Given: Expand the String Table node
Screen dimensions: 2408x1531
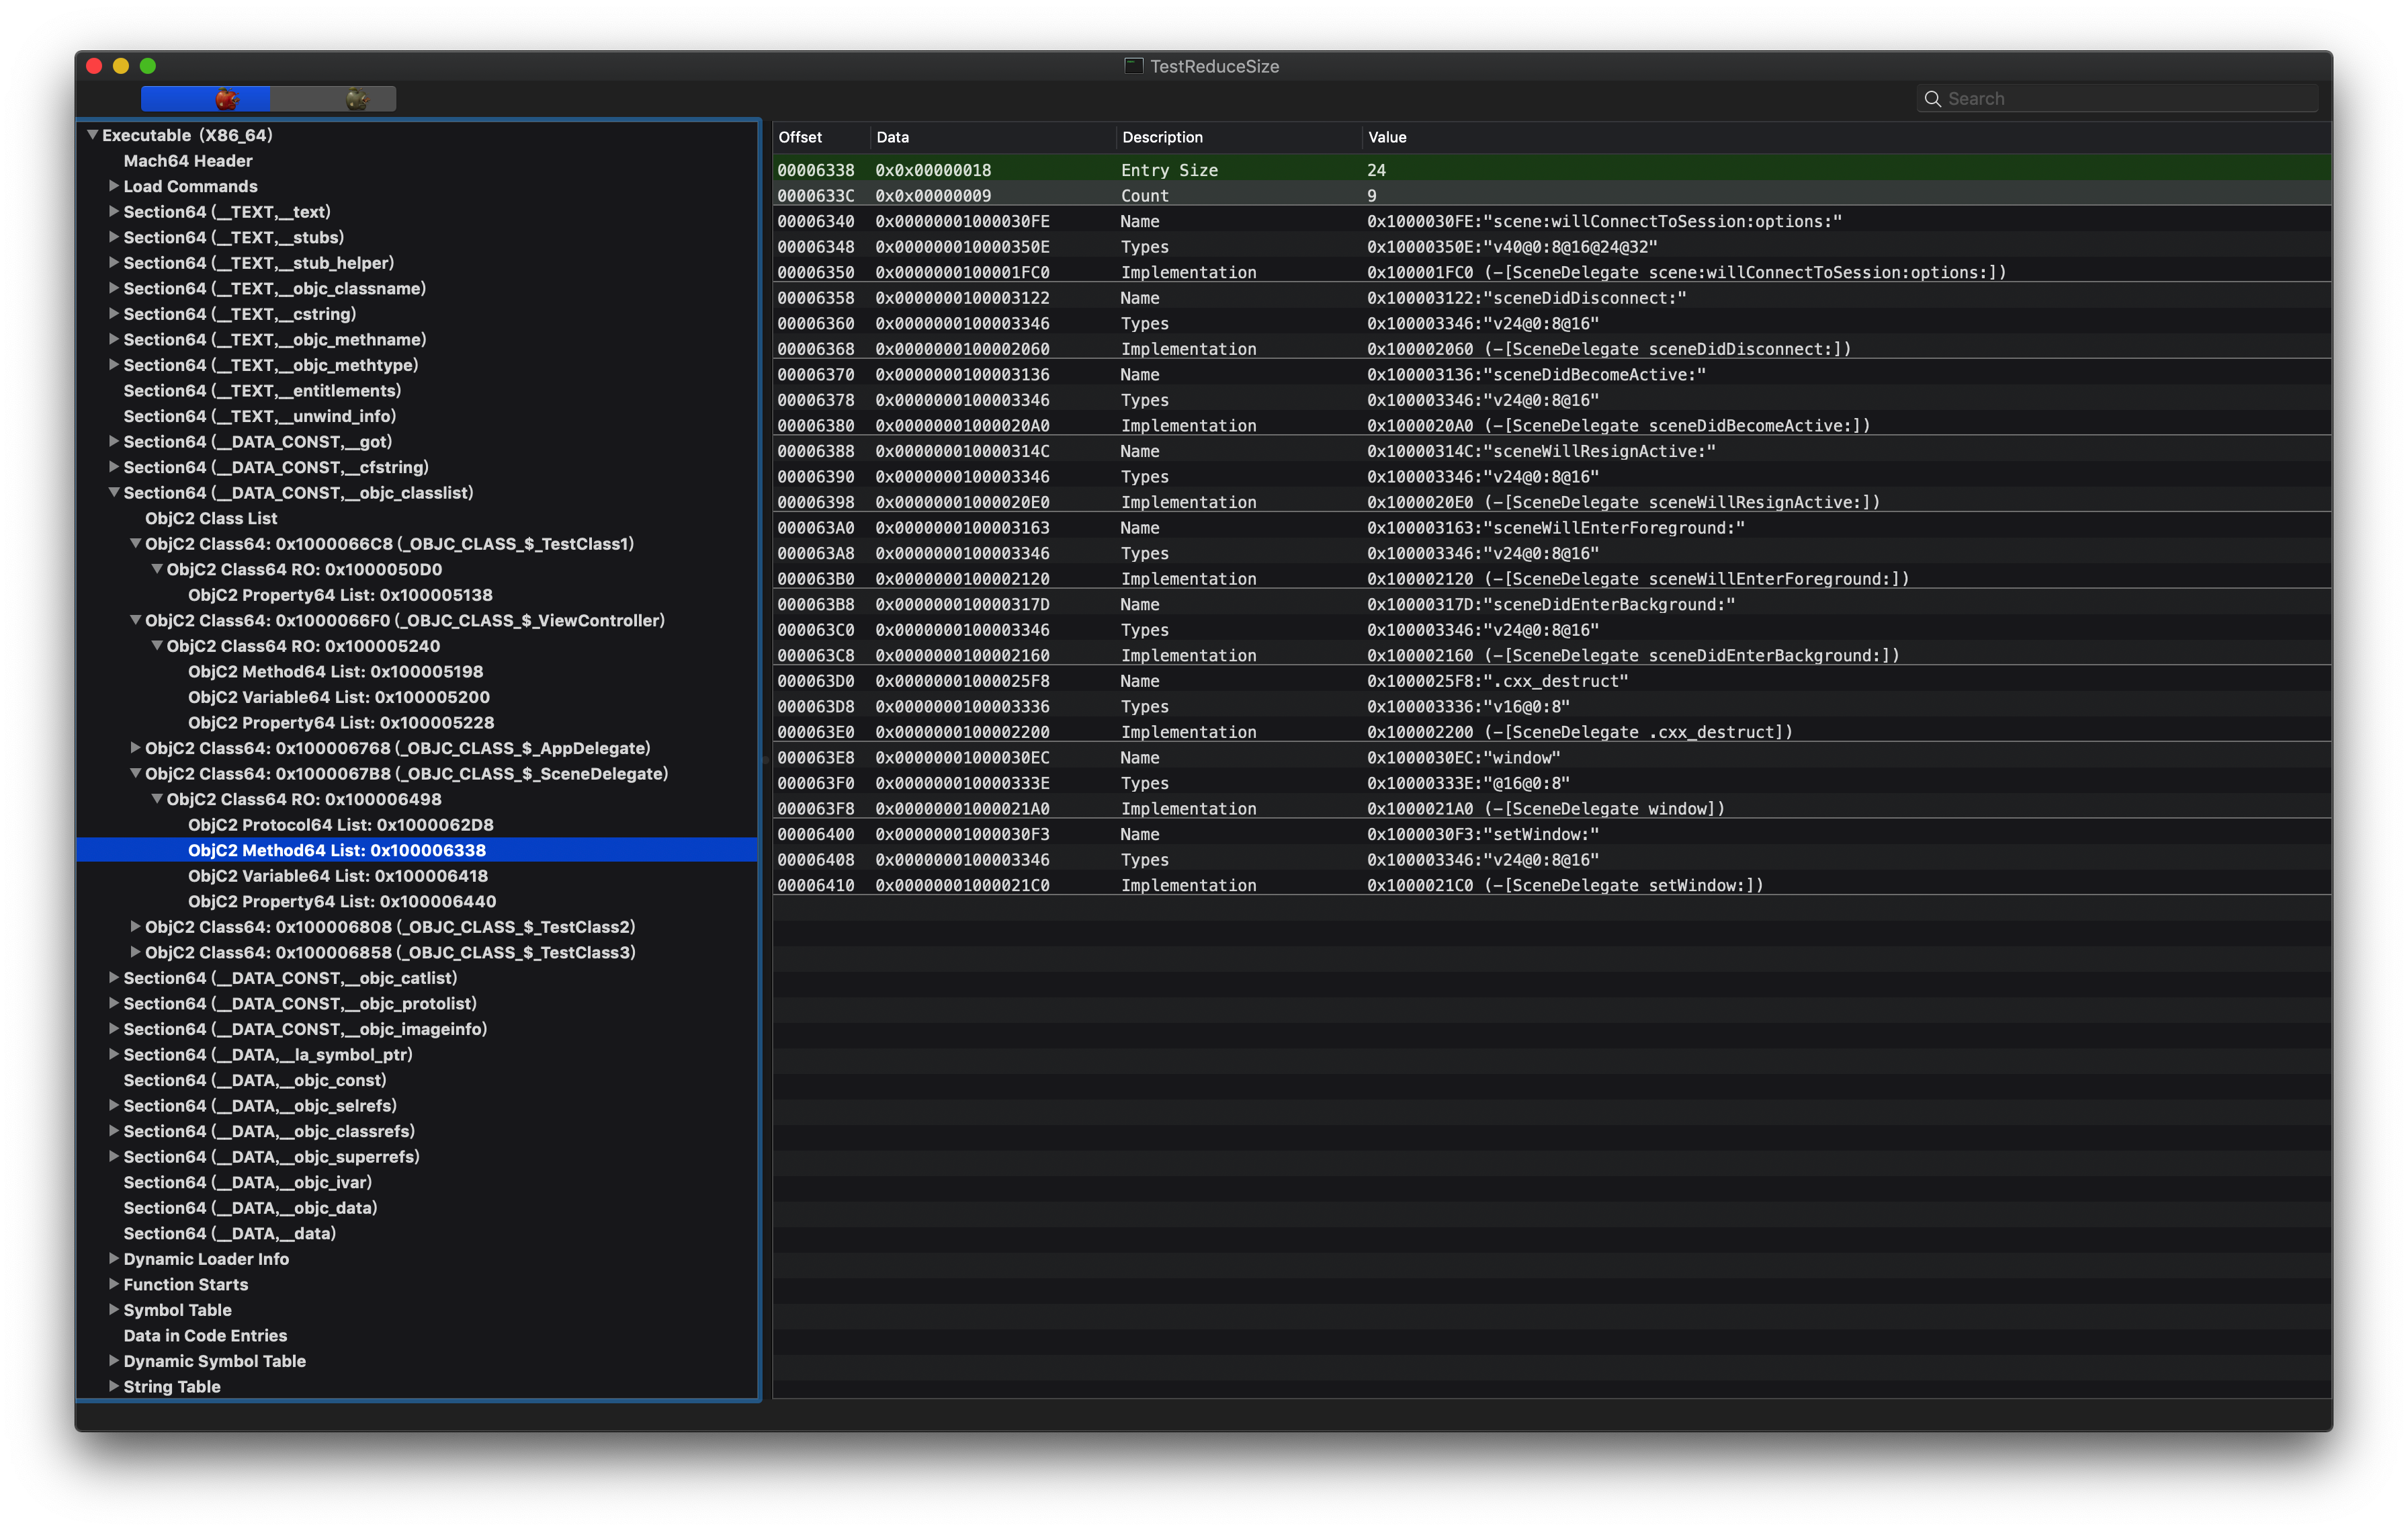Looking at the screenshot, I should click(x=113, y=1385).
